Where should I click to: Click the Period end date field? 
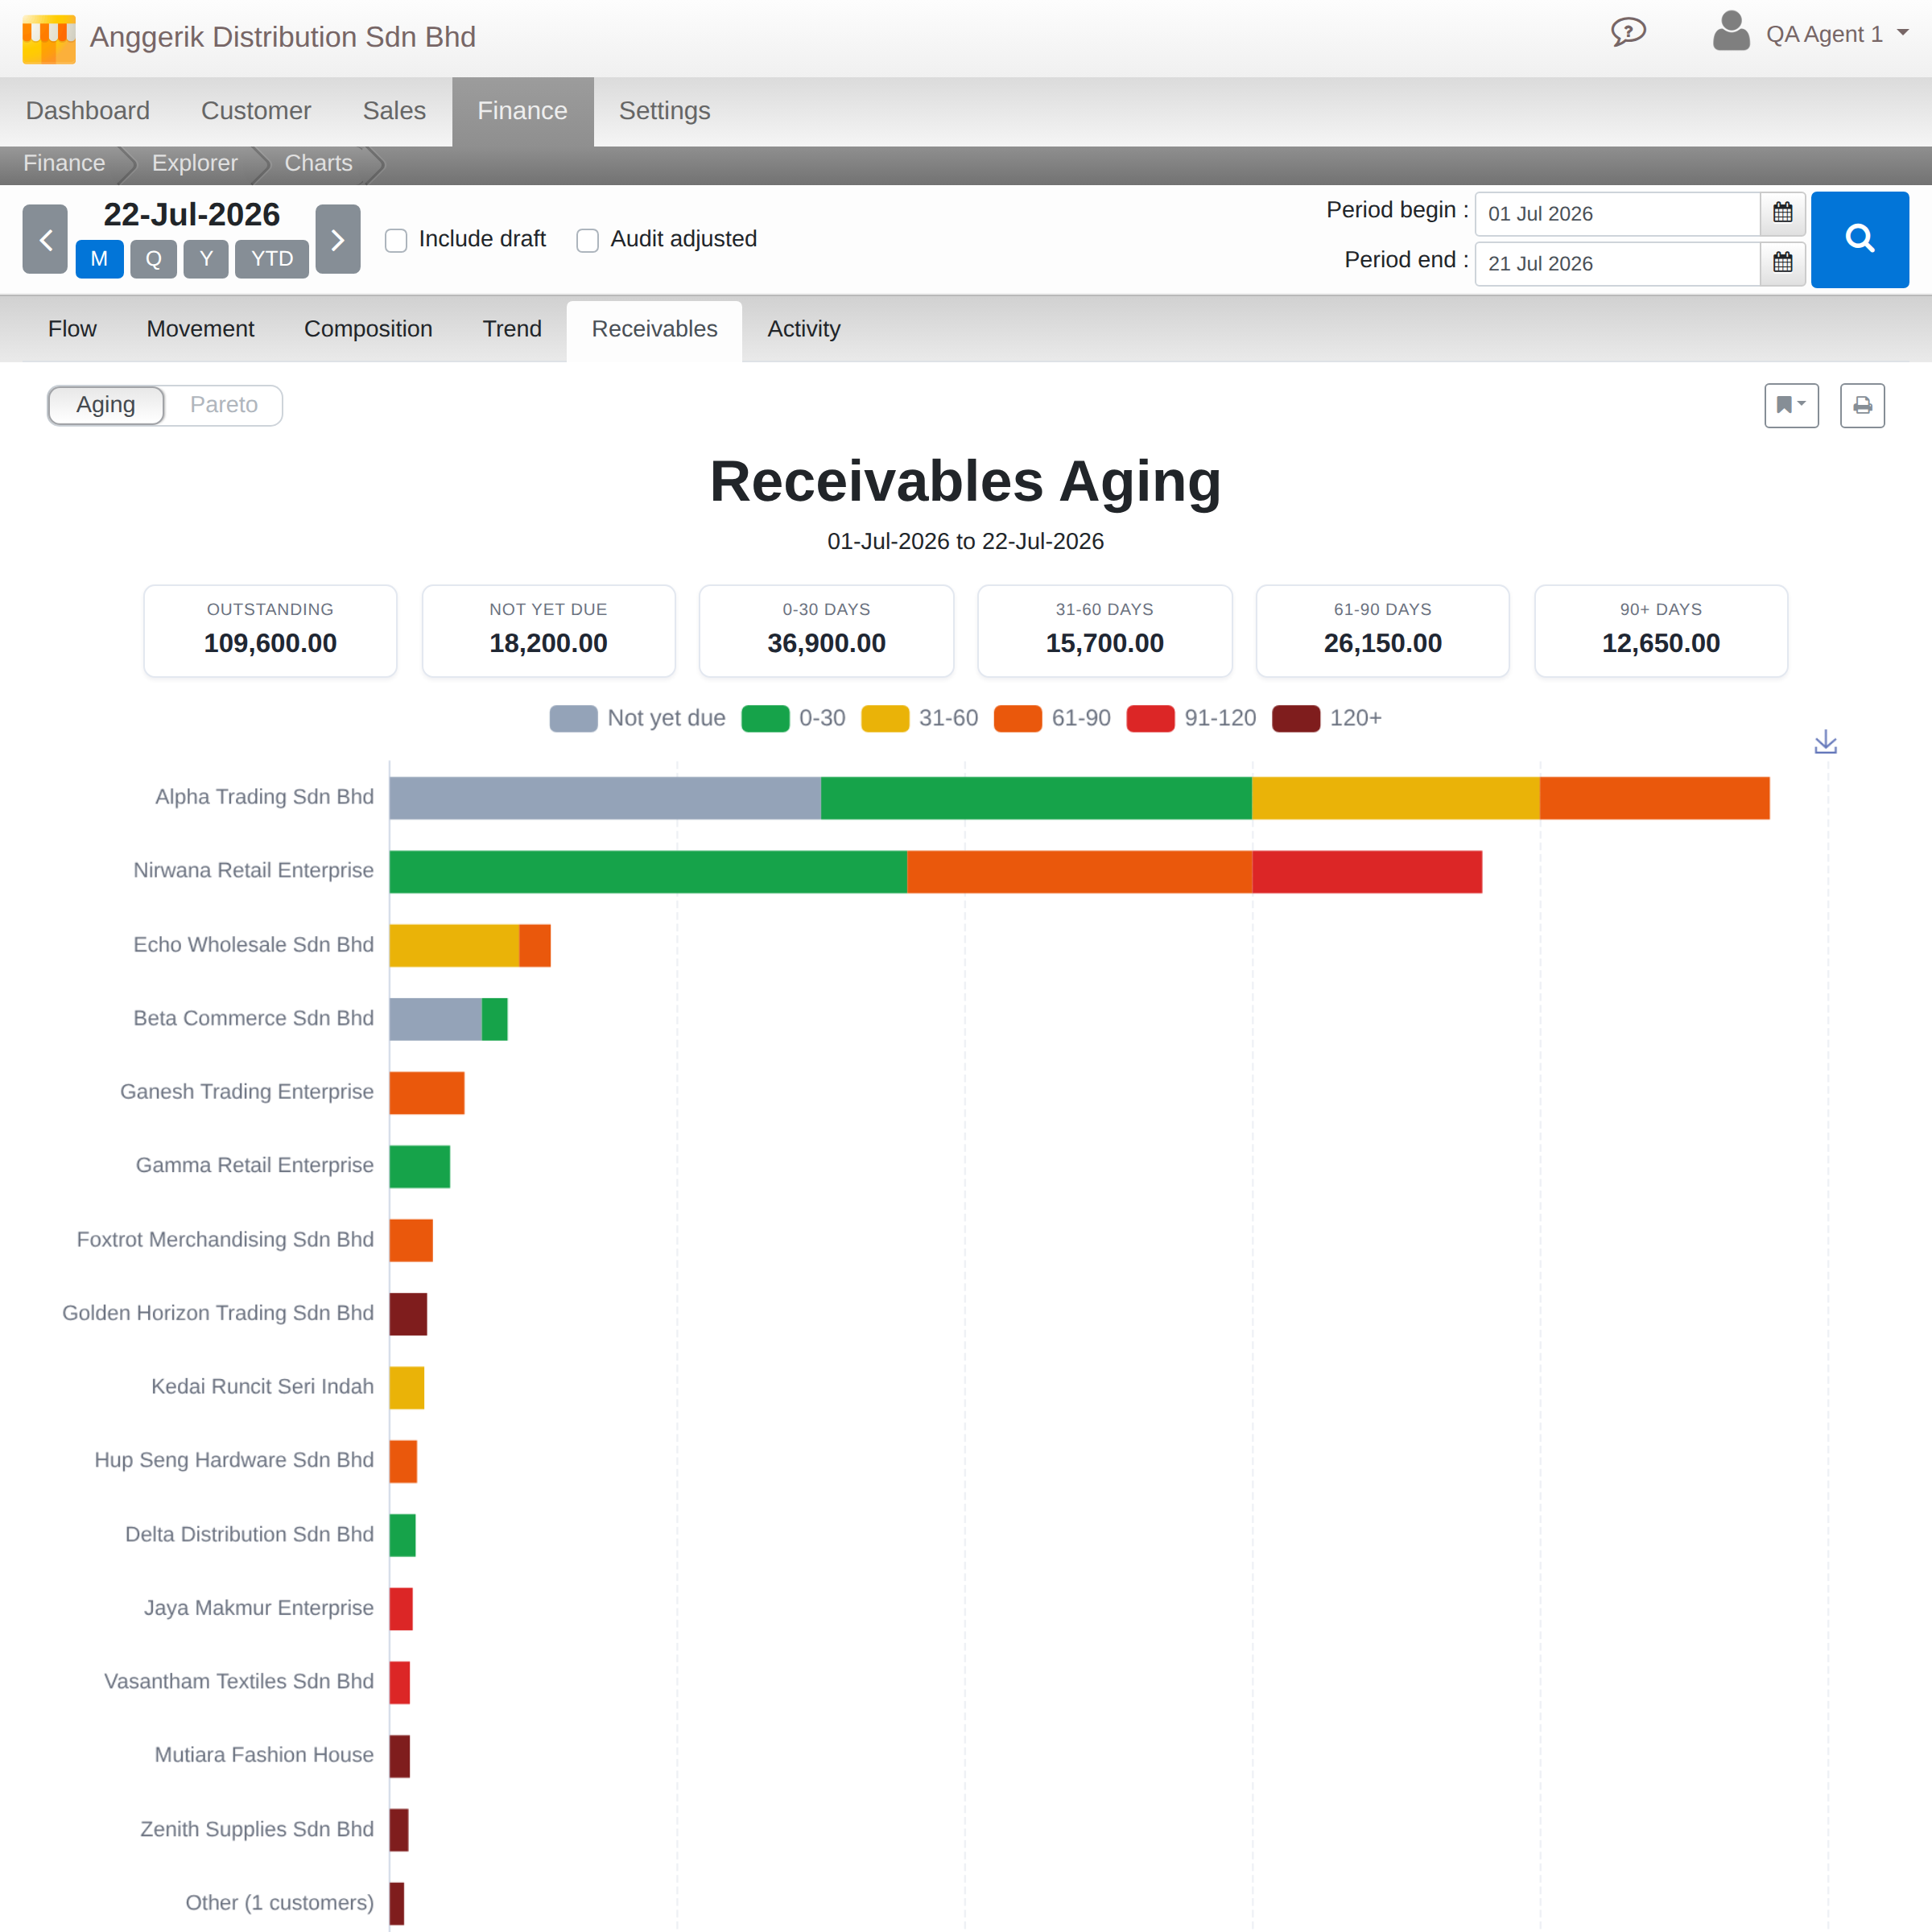(x=1617, y=264)
